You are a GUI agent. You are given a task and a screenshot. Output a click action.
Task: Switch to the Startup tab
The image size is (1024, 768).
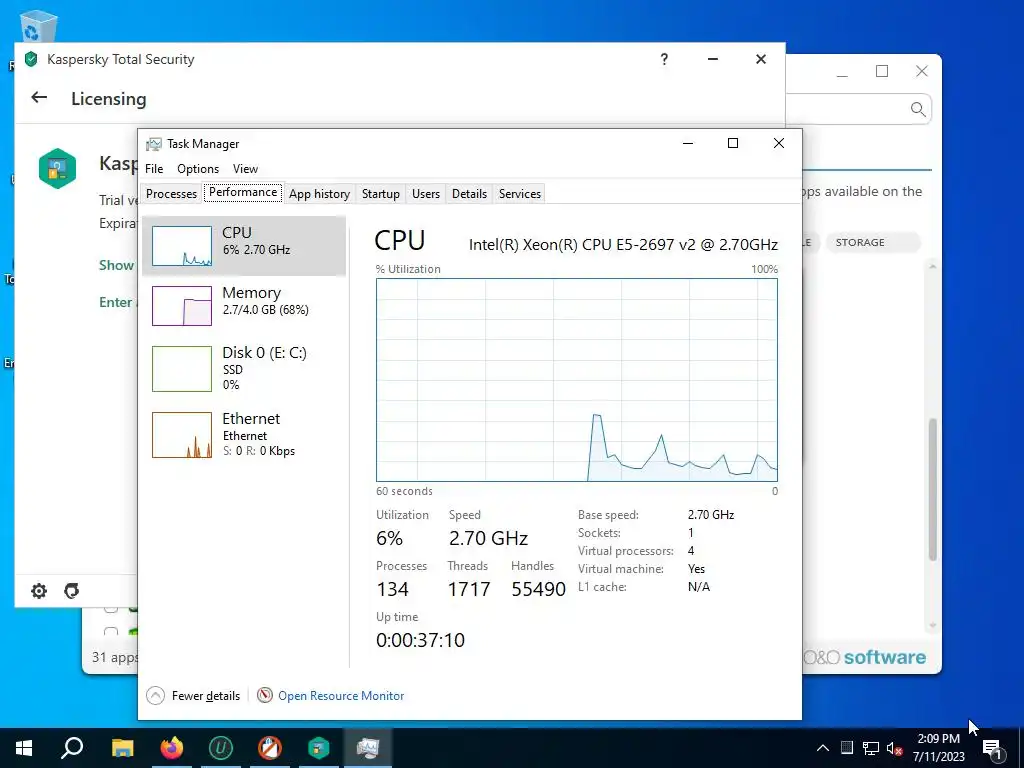click(x=381, y=194)
